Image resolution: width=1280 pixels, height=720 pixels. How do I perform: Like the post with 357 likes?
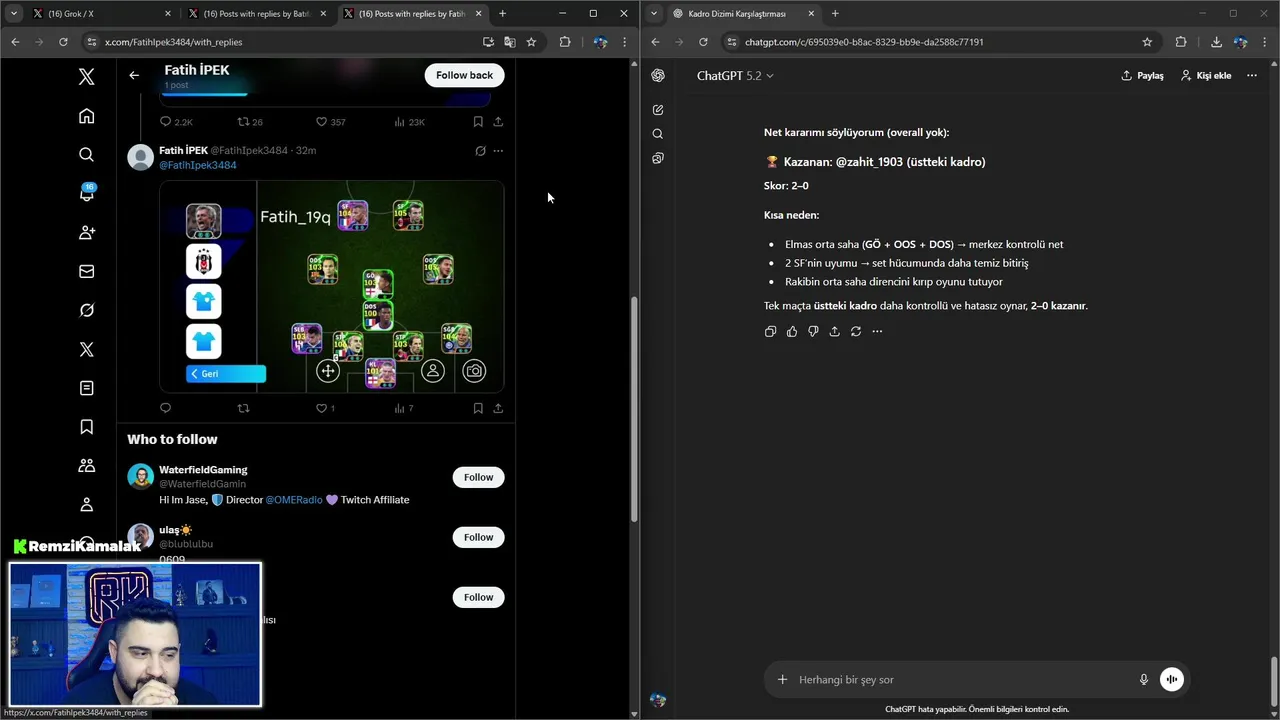tap(322, 122)
